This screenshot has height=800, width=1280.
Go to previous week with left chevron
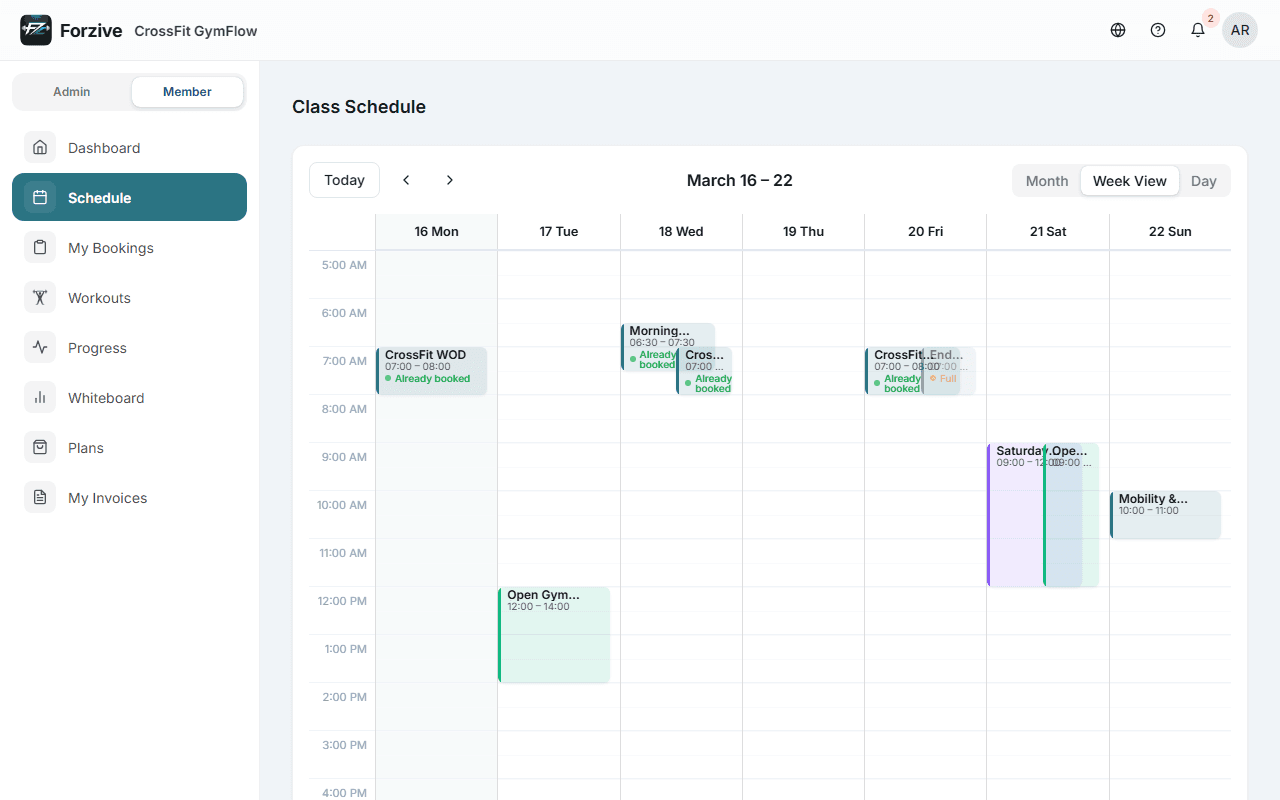point(406,180)
